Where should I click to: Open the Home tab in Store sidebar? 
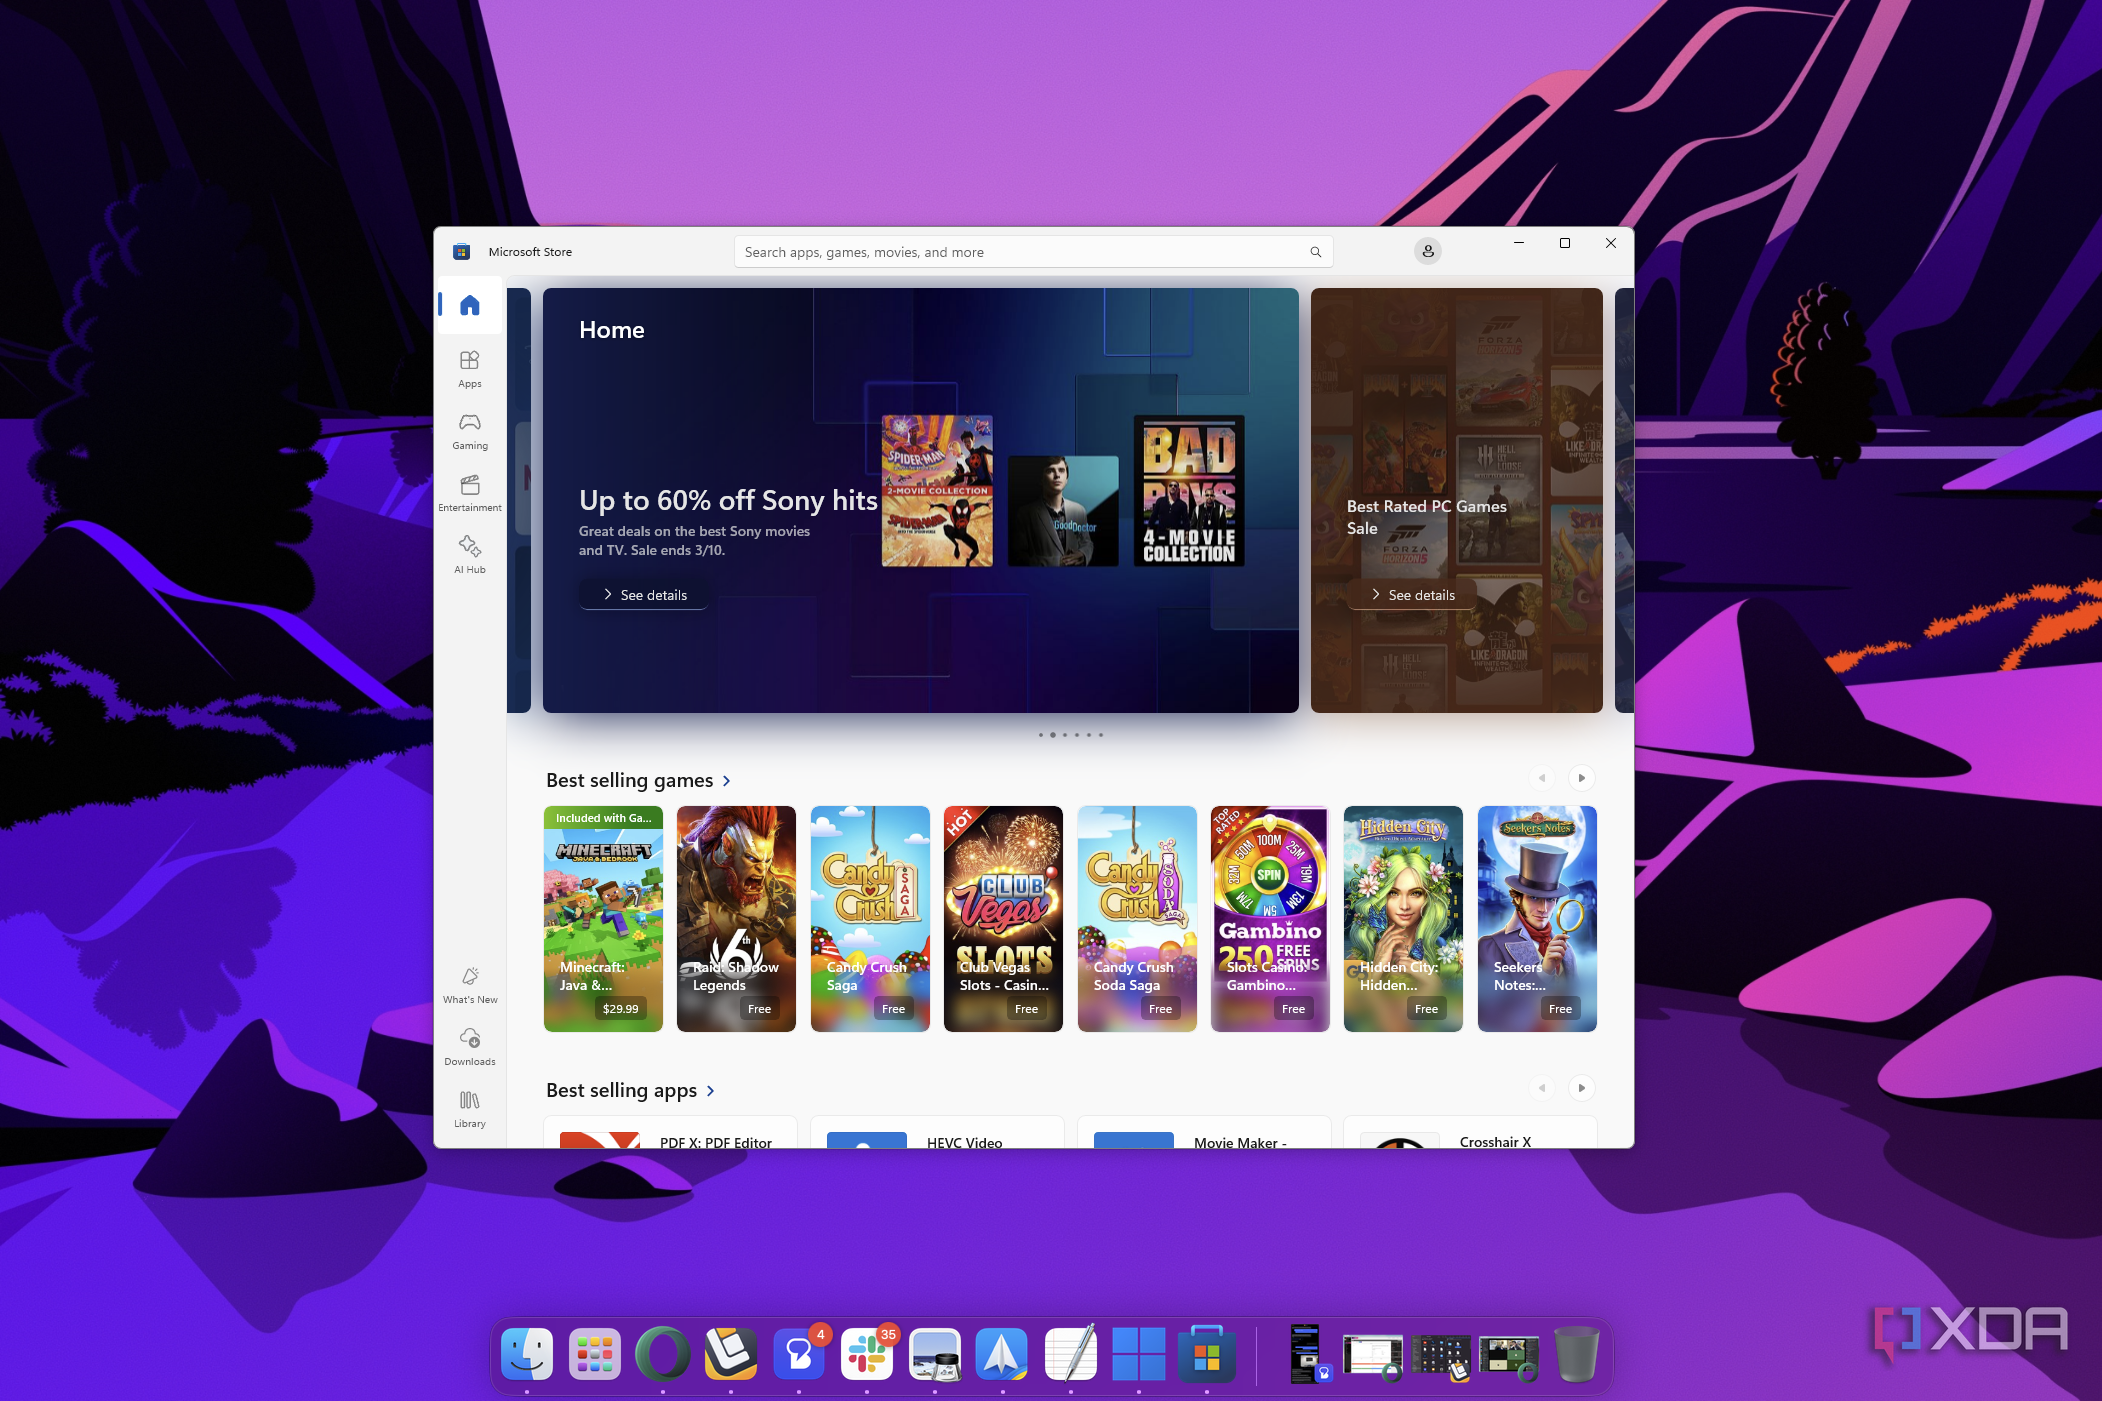470,305
